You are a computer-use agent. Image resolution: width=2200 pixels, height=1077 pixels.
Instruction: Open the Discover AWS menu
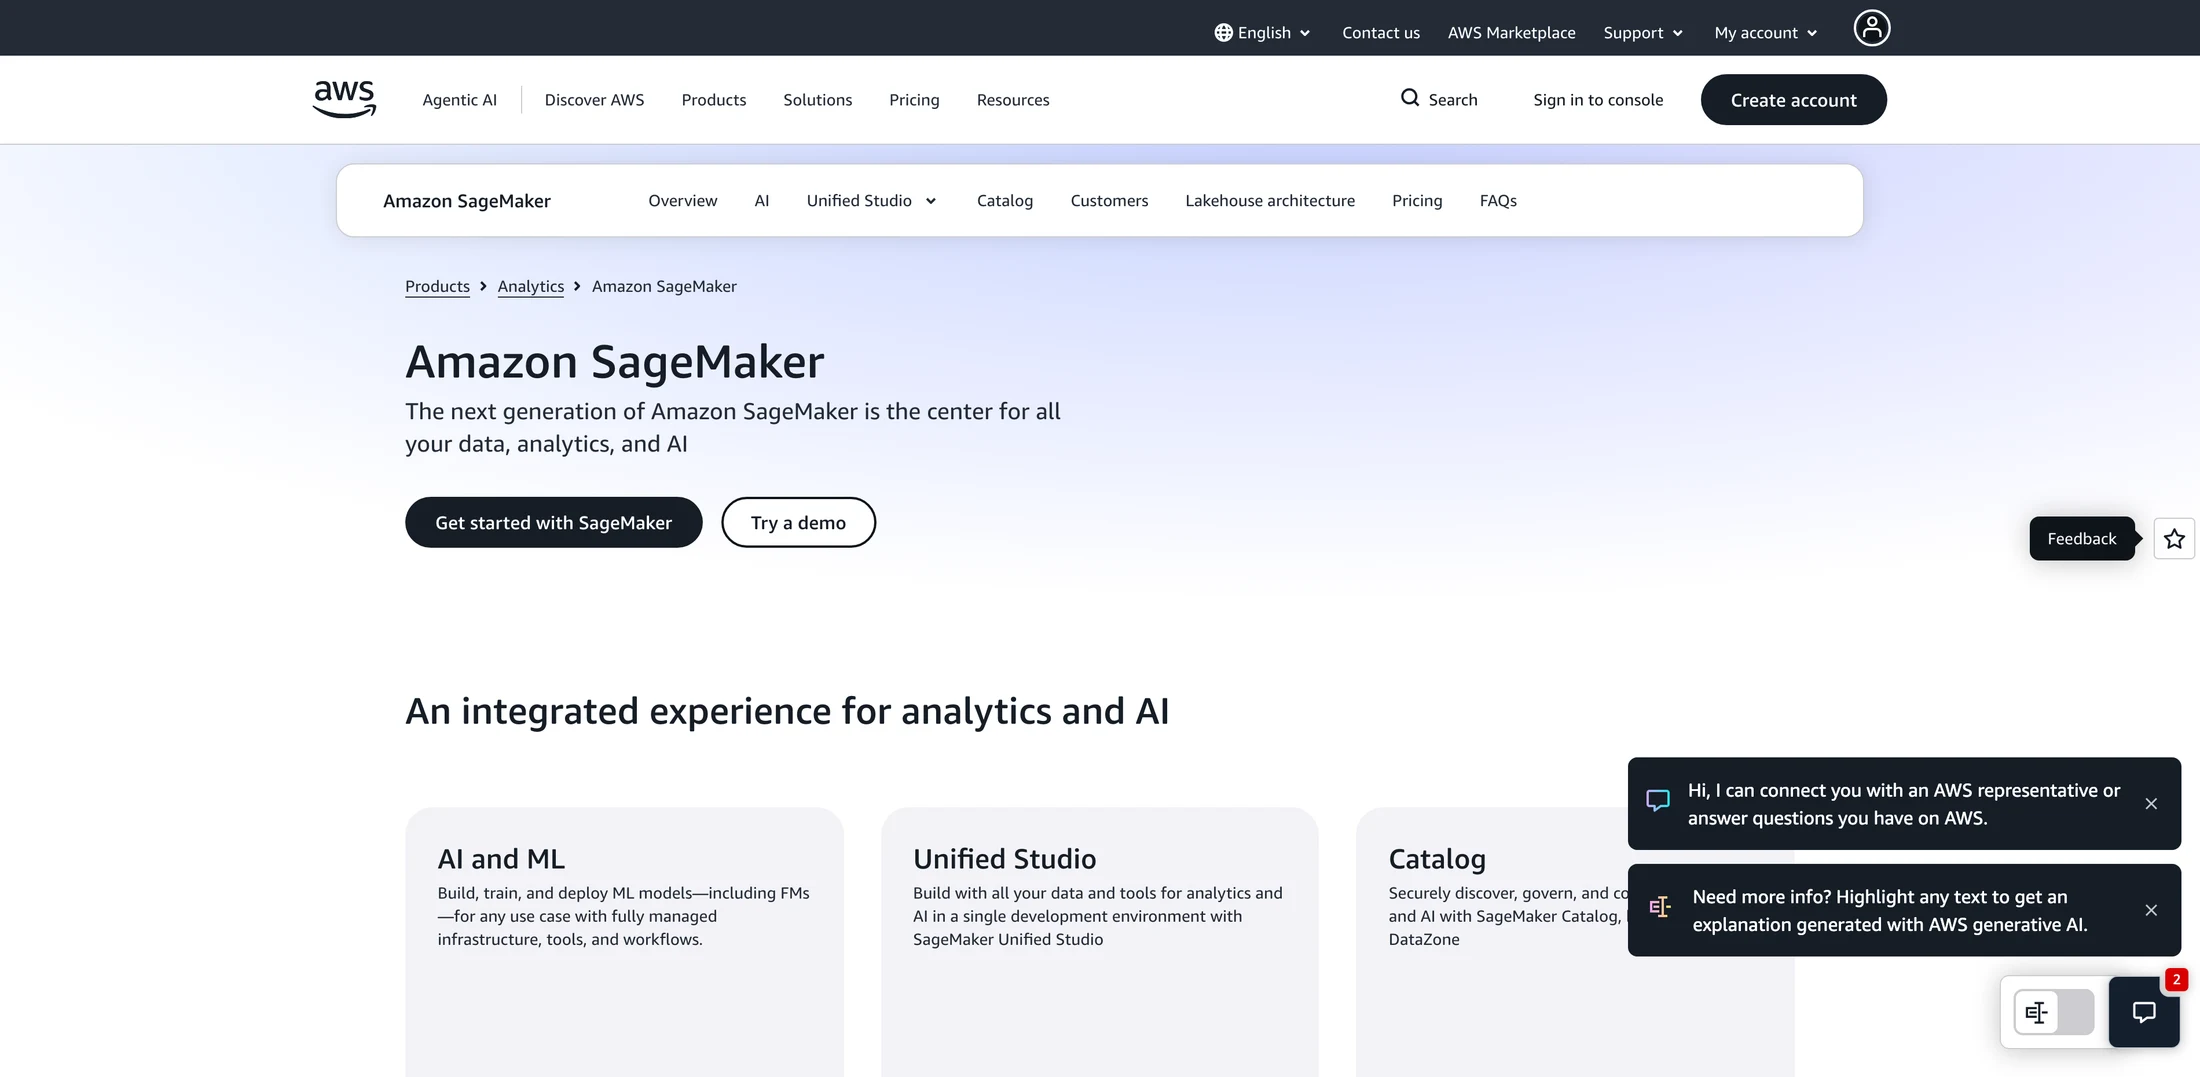[594, 100]
